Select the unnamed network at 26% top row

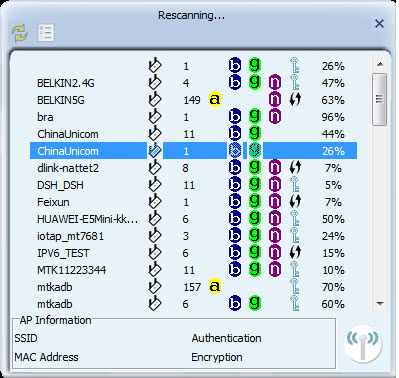[193, 66]
